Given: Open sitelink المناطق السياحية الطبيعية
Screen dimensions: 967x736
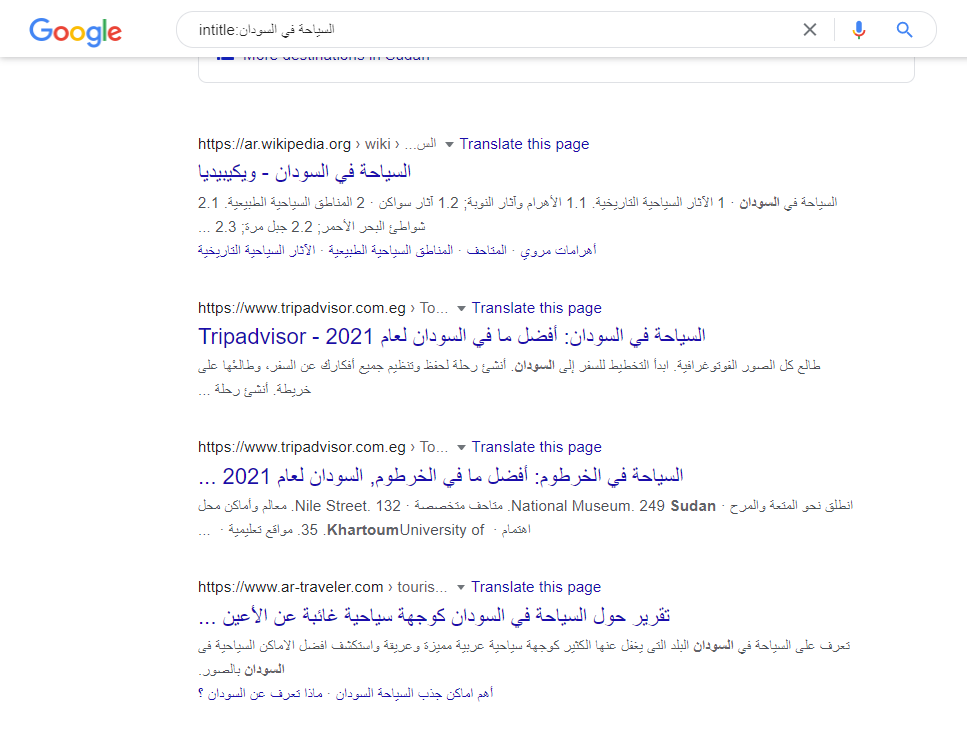Looking at the screenshot, I should pos(390,250).
